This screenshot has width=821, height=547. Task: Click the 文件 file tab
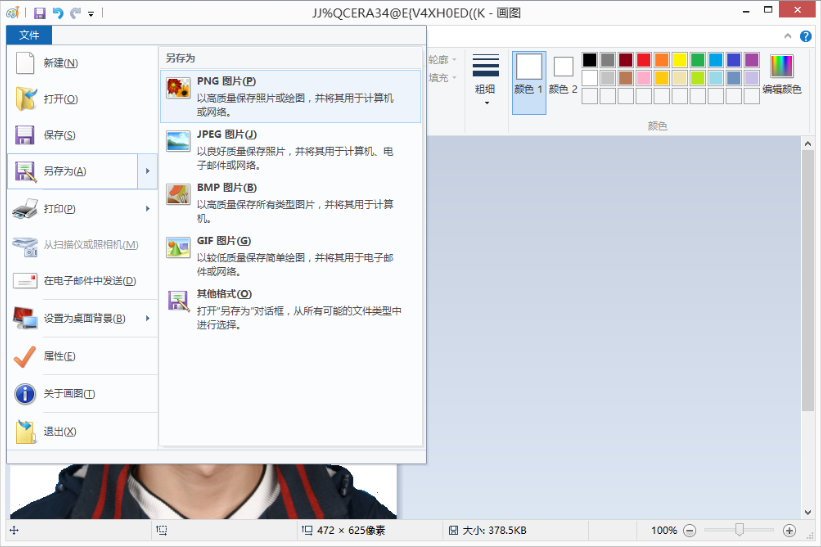point(29,35)
